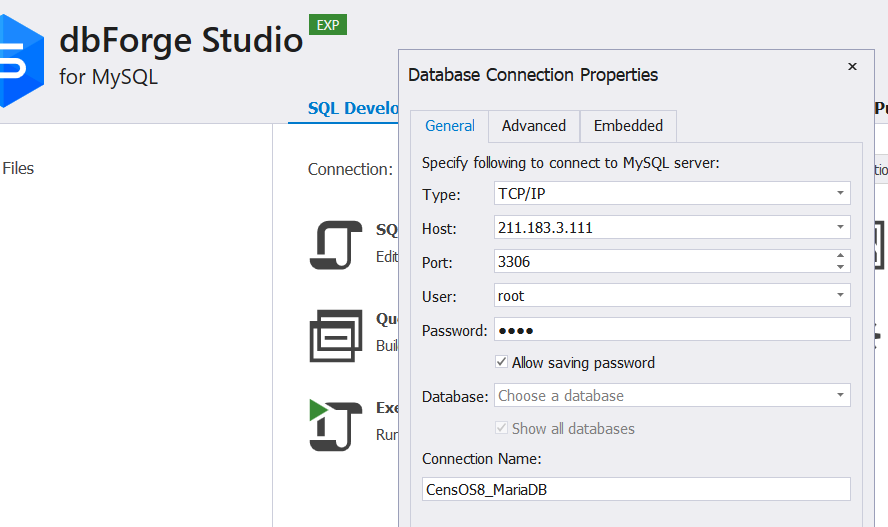This screenshot has height=527, width=888.
Task: Open the SQL Development tab
Action: click(x=353, y=108)
